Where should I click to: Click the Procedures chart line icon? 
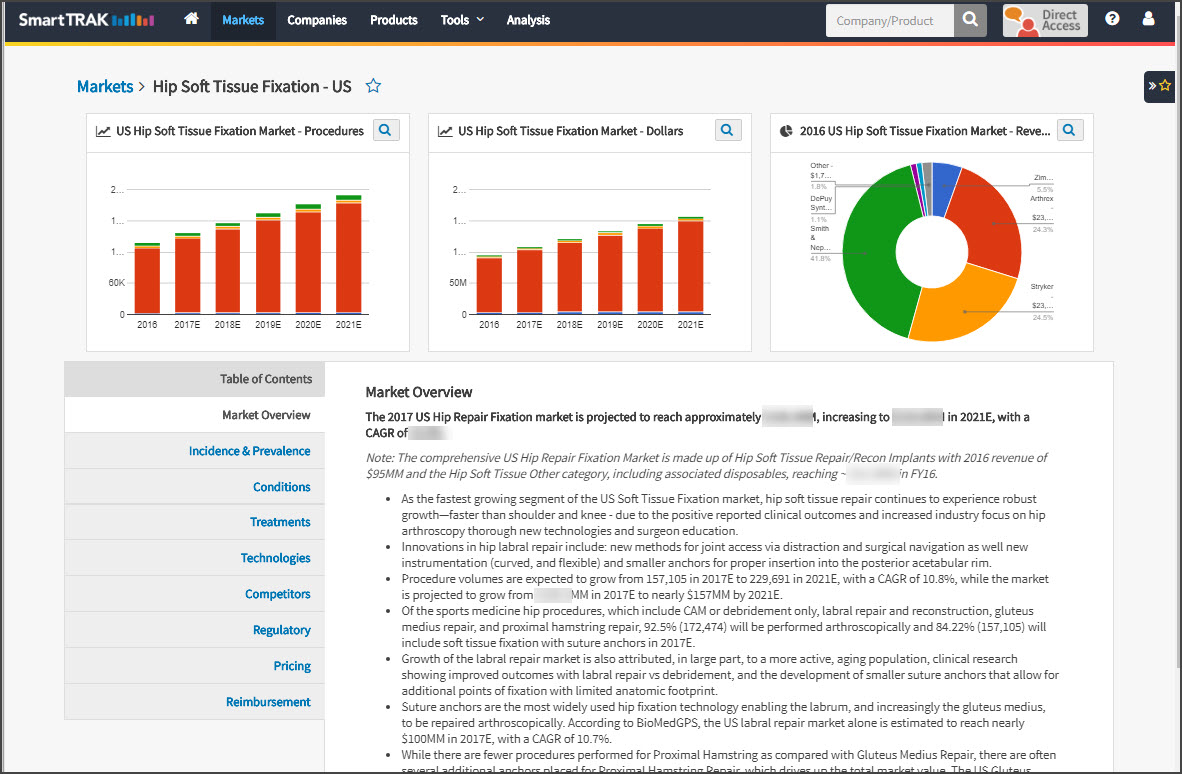pos(103,131)
